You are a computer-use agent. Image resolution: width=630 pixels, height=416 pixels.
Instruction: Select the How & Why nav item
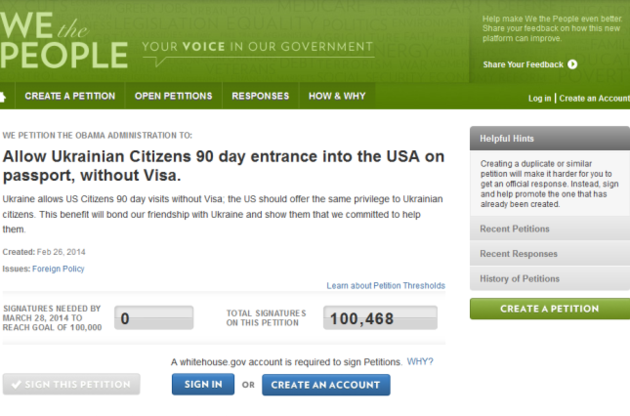(x=337, y=97)
